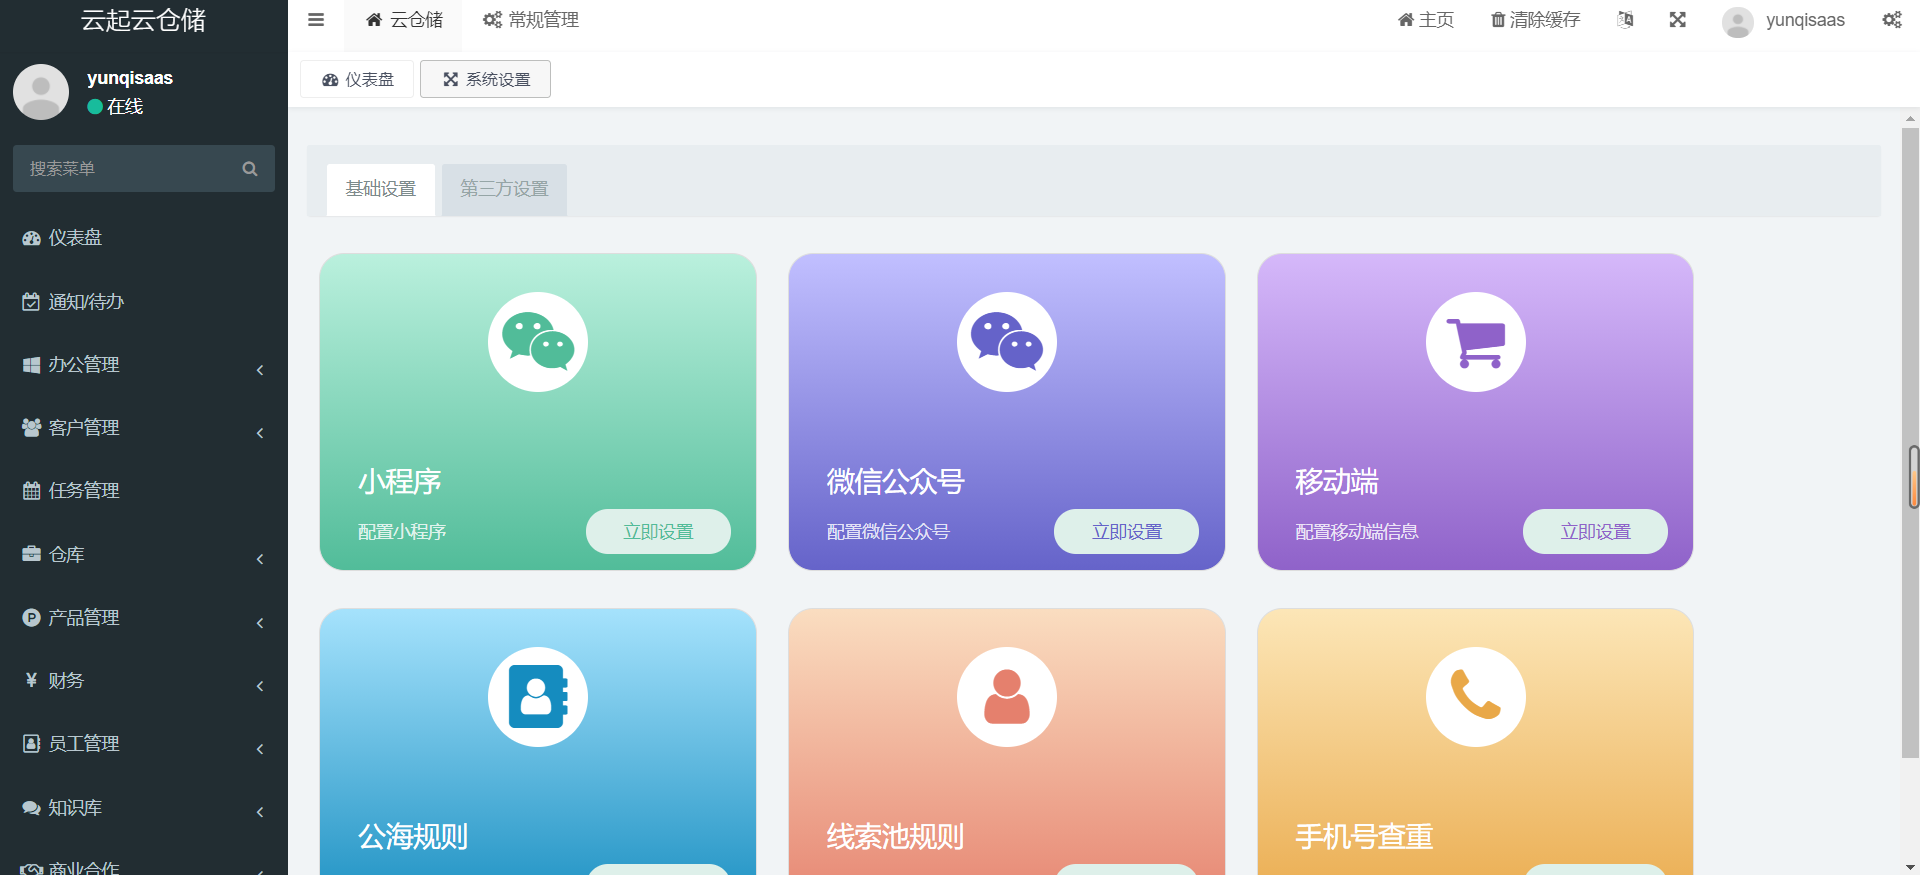This screenshot has width=1920, height=875.
Task: Click the dashboard gauge icon in sidebar
Action: pos(31,238)
